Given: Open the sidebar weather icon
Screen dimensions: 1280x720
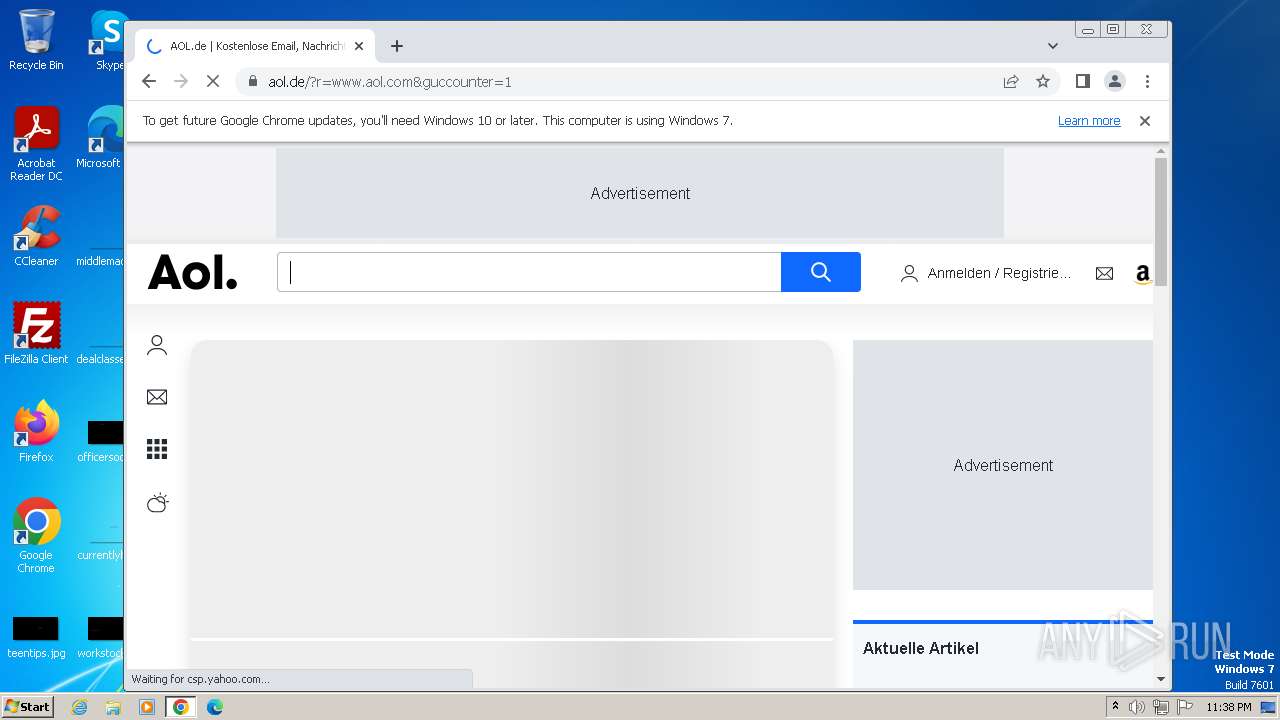Looking at the screenshot, I should click(157, 502).
